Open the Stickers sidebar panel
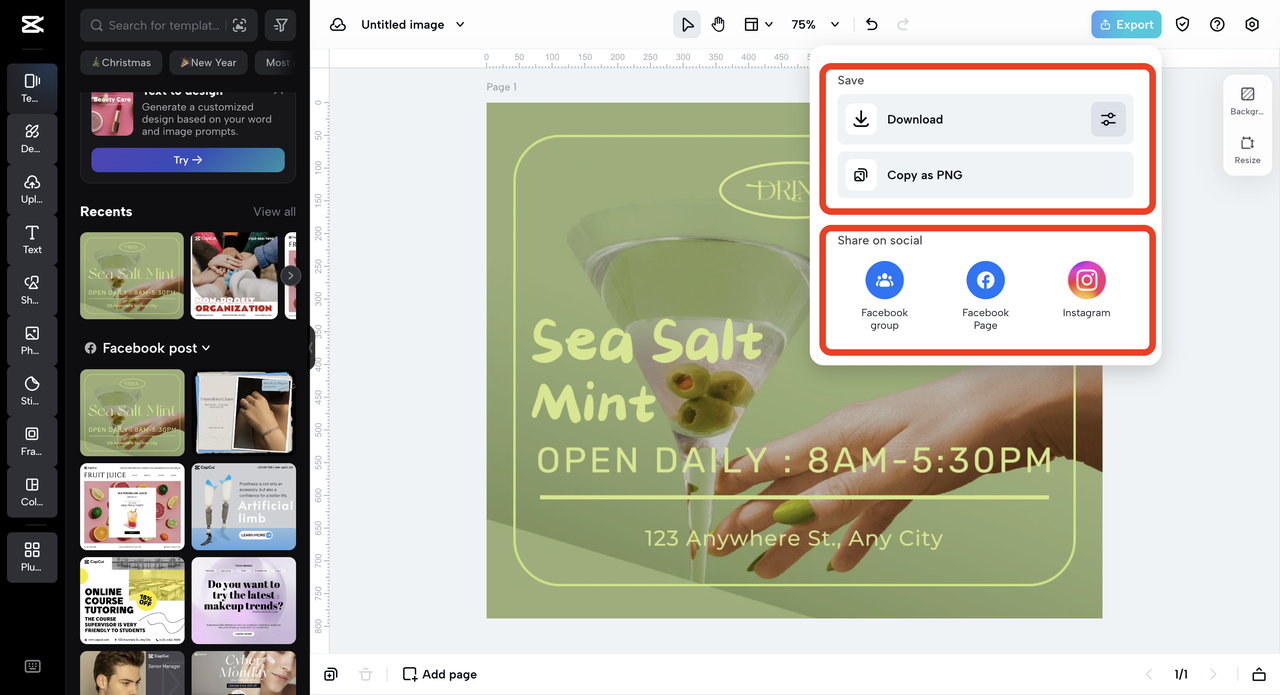This screenshot has height=695, width=1280. pyautogui.click(x=32, y=390)
